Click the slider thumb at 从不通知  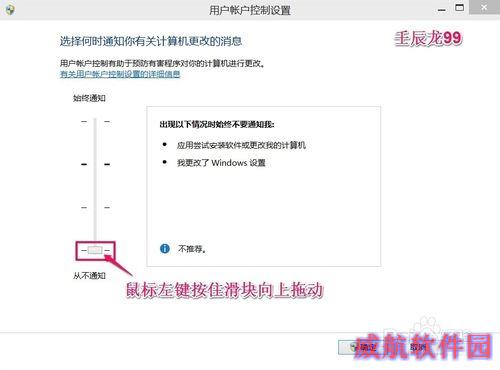coord(95,250)
